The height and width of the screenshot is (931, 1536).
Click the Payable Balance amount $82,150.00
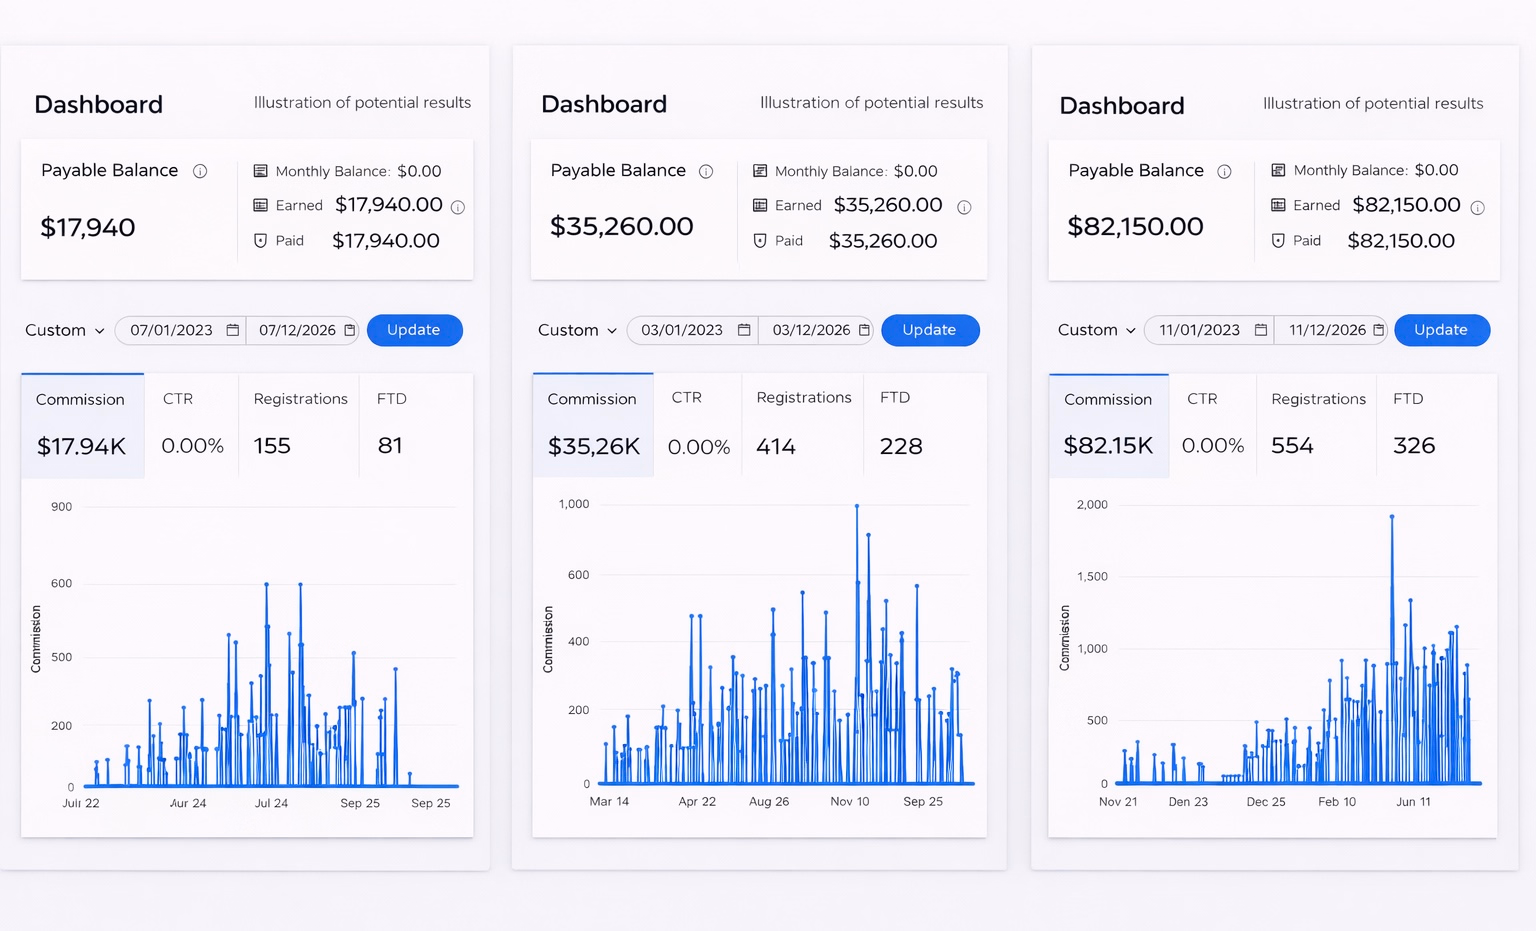click(x=1136, y=227)
